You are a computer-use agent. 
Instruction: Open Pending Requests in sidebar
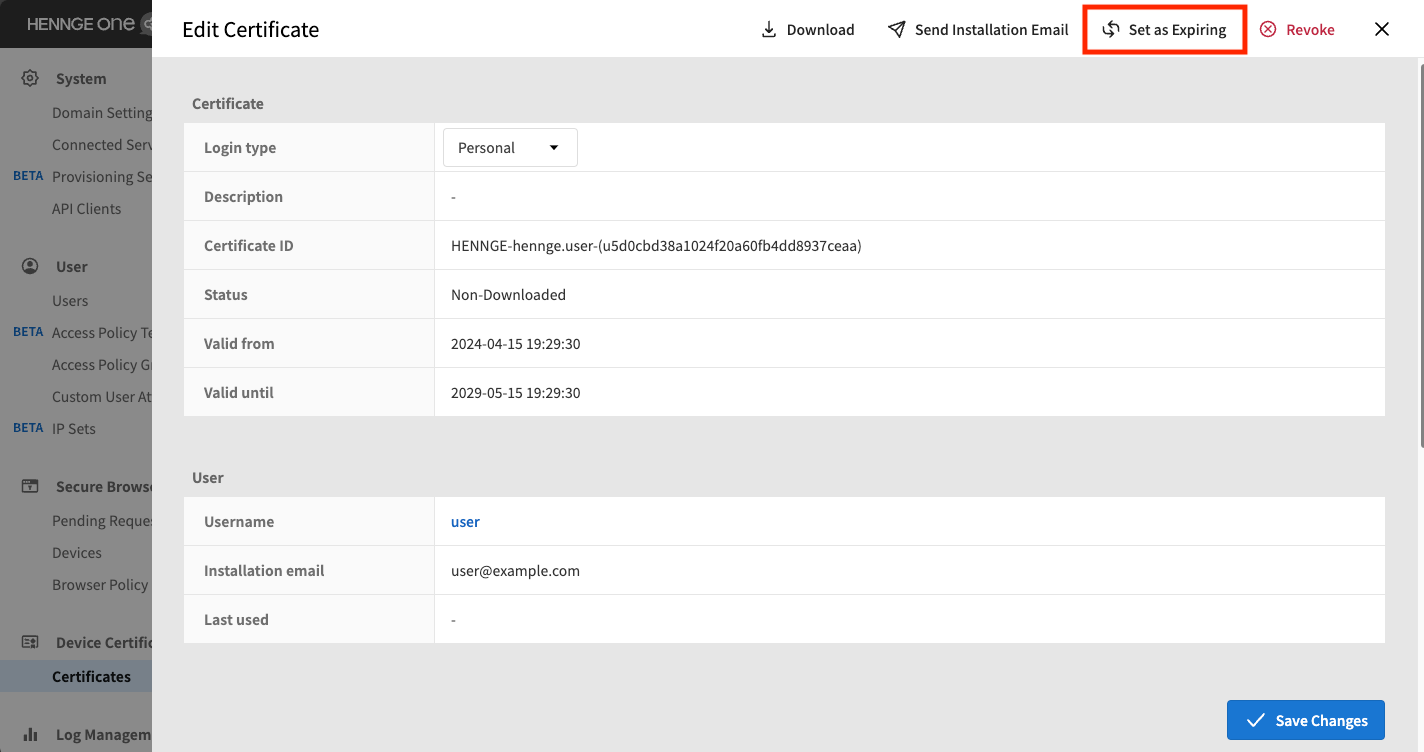click(x=102, y=521)
